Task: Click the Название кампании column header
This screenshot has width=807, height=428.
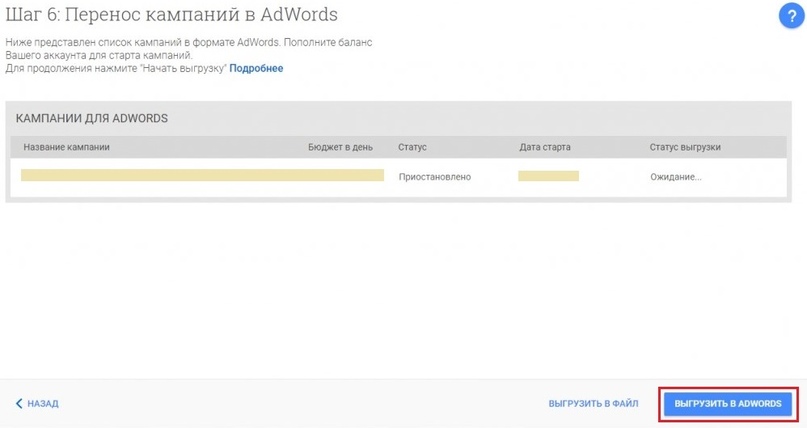Action: 66,147
